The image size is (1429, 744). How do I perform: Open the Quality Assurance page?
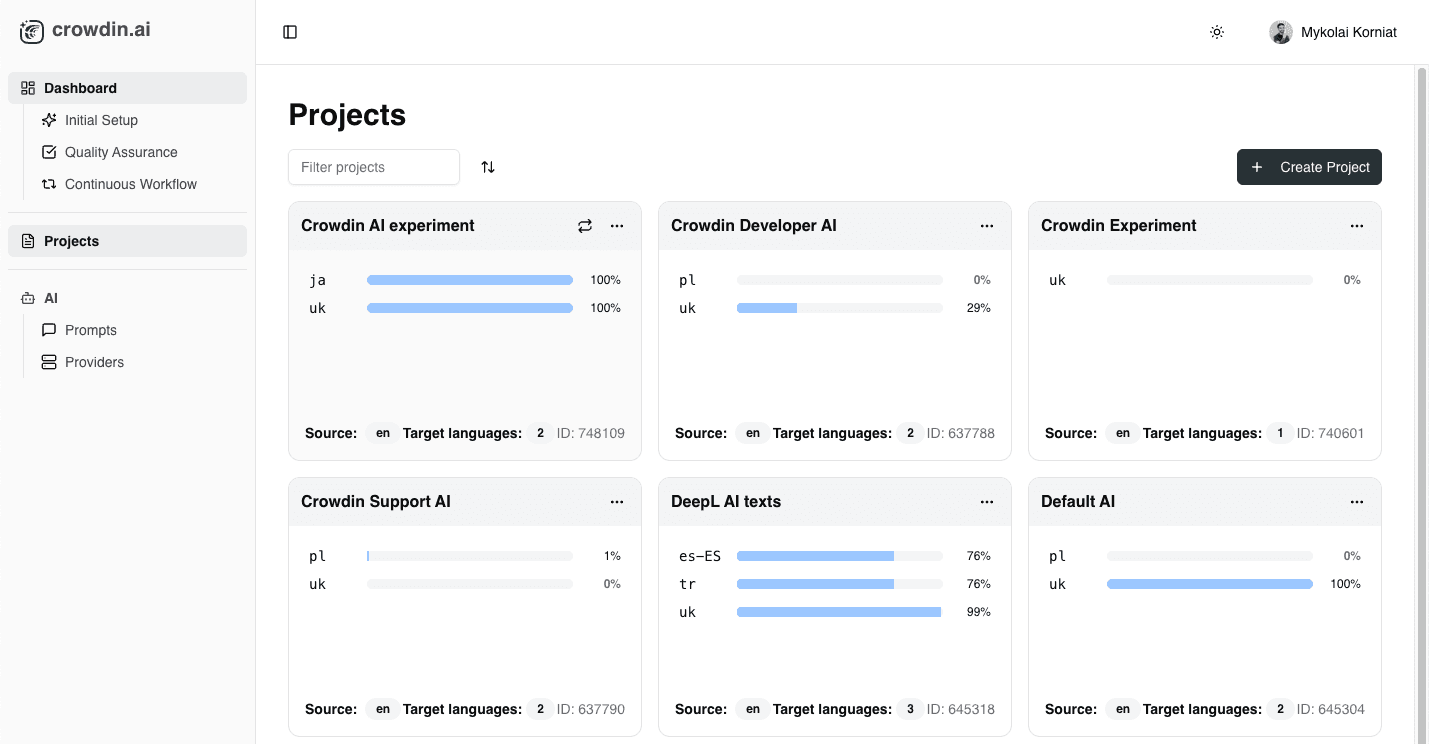(120, 152)
